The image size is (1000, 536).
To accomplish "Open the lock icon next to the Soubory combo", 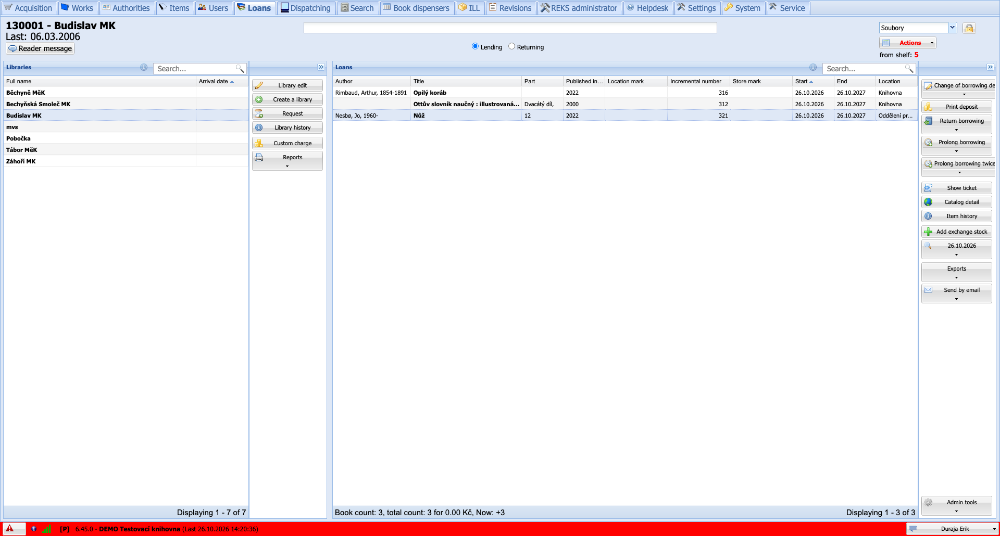I will click(x=969, y=28).
